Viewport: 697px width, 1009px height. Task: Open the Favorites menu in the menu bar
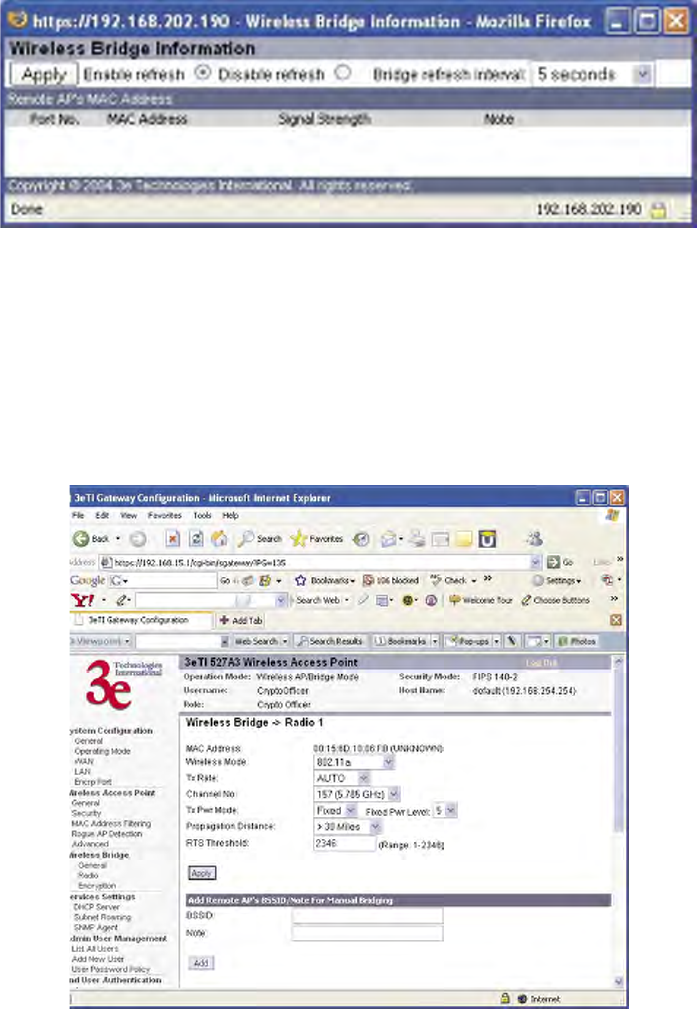165,515
